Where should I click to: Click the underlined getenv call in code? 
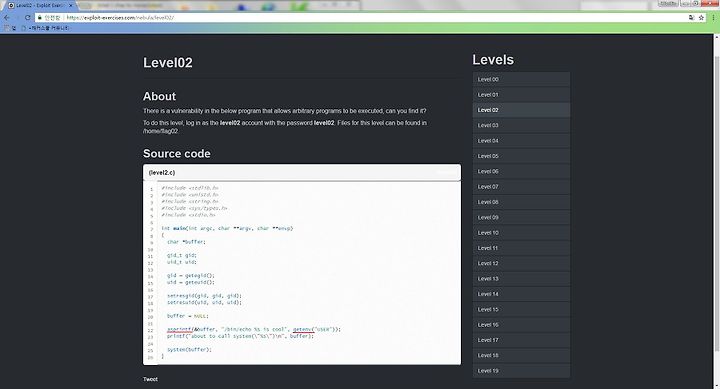(304, 329)
